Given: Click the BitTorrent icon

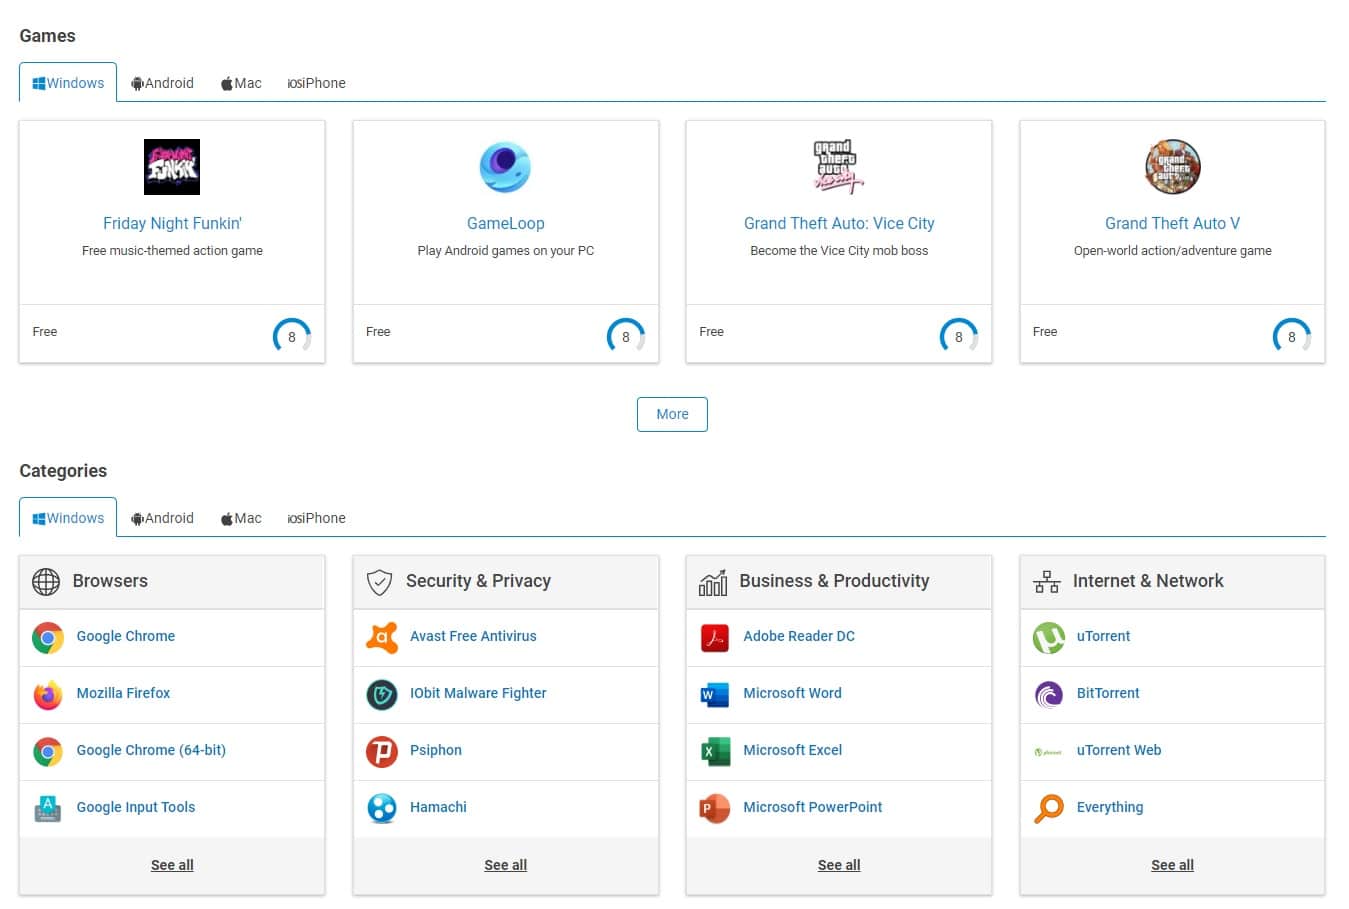Looking at the screenshot, I should click(1049, 694).
